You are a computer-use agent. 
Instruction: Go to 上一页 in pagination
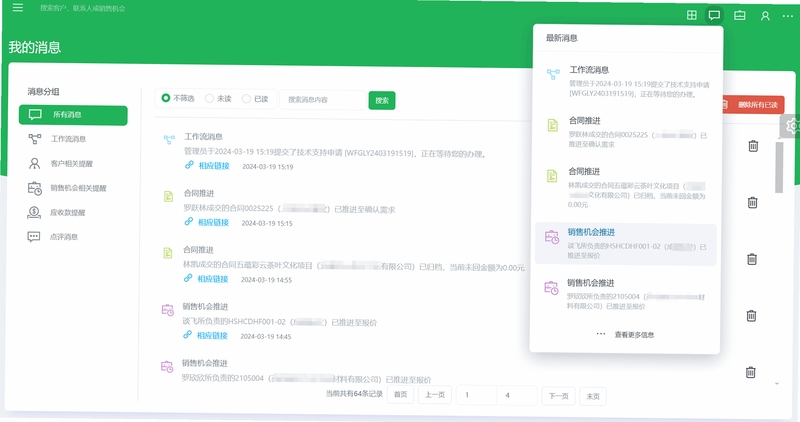435,395
